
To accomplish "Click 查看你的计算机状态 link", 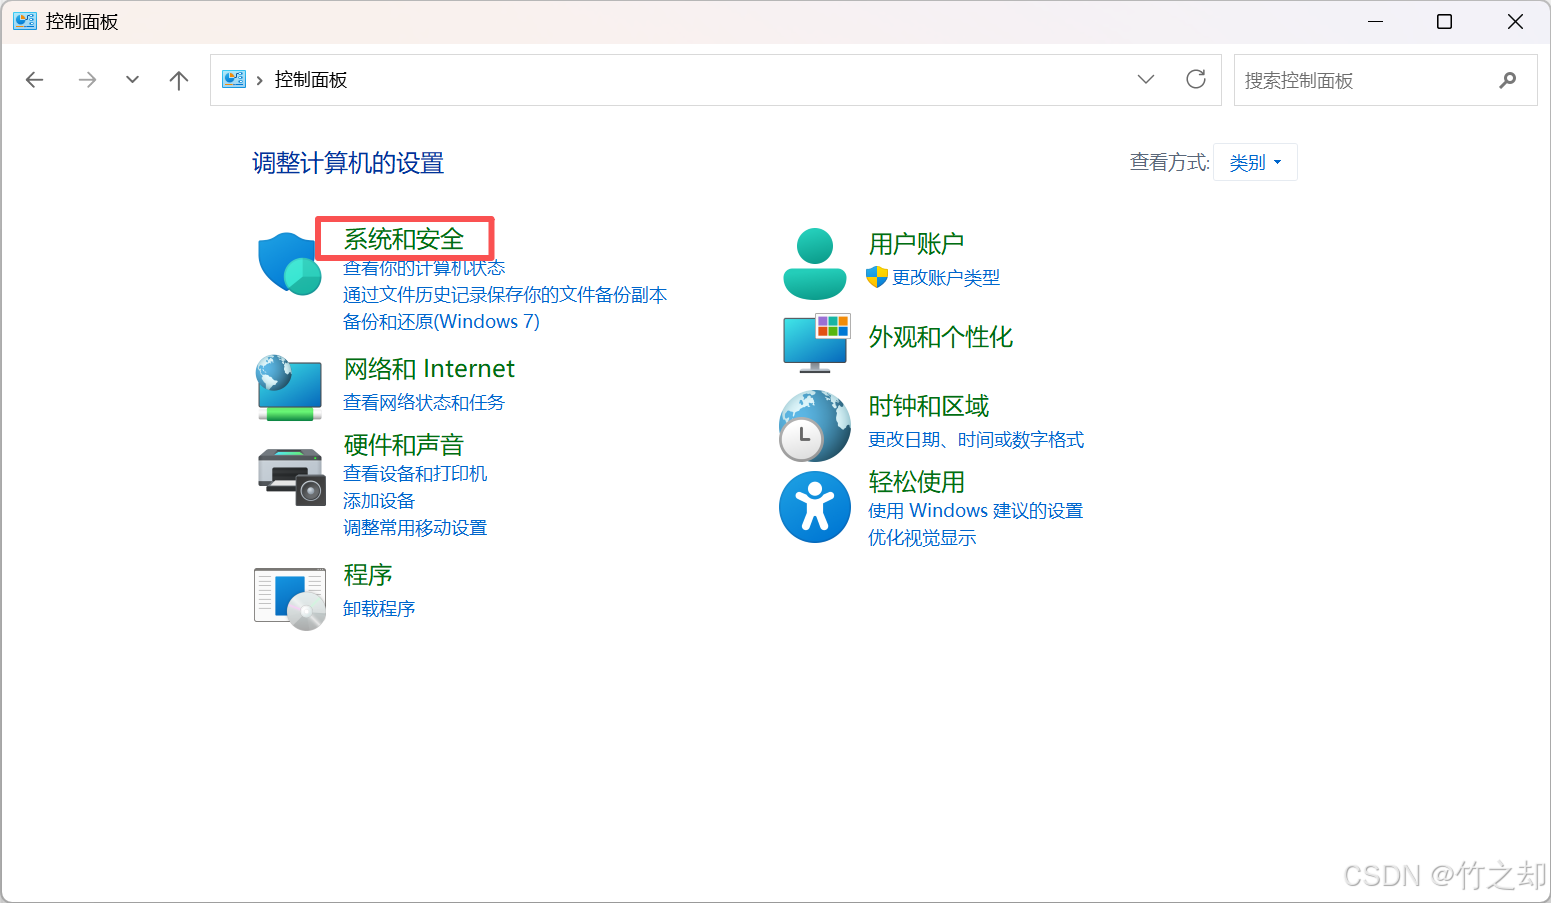I will (x=424, y=268).
